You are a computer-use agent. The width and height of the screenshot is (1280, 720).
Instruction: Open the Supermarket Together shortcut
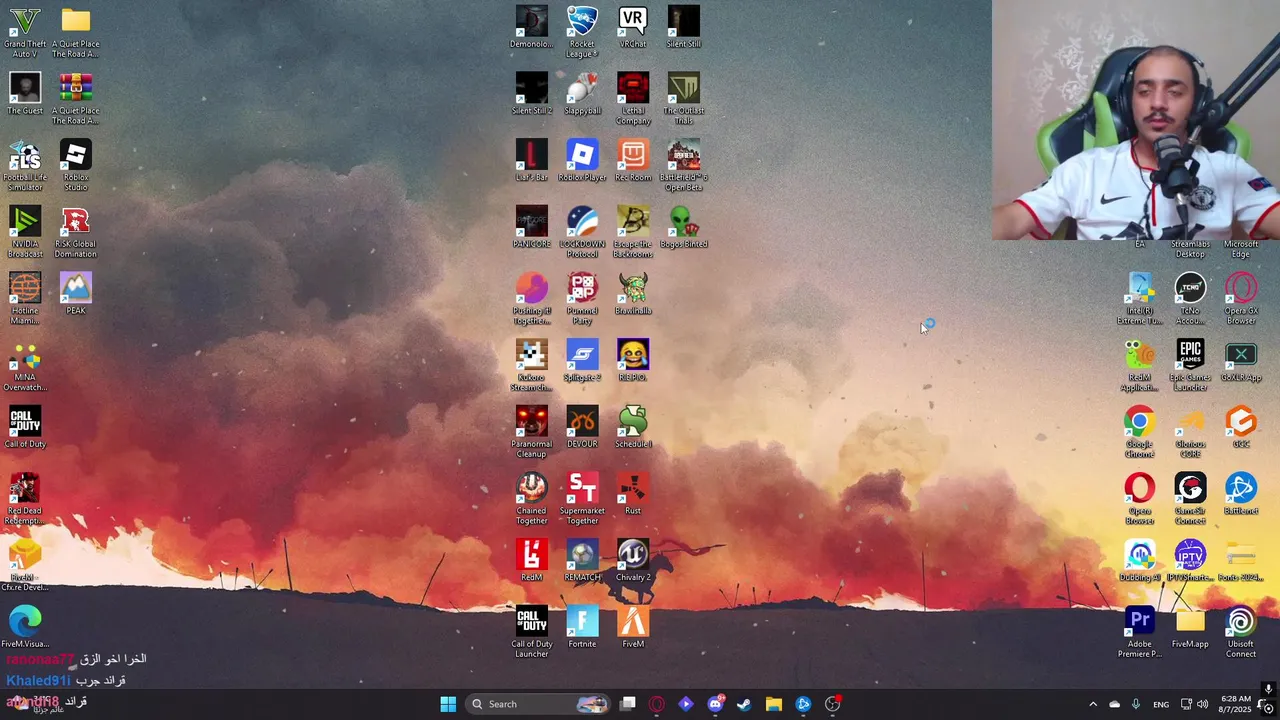pyautogui.click(x=582, y=499)
